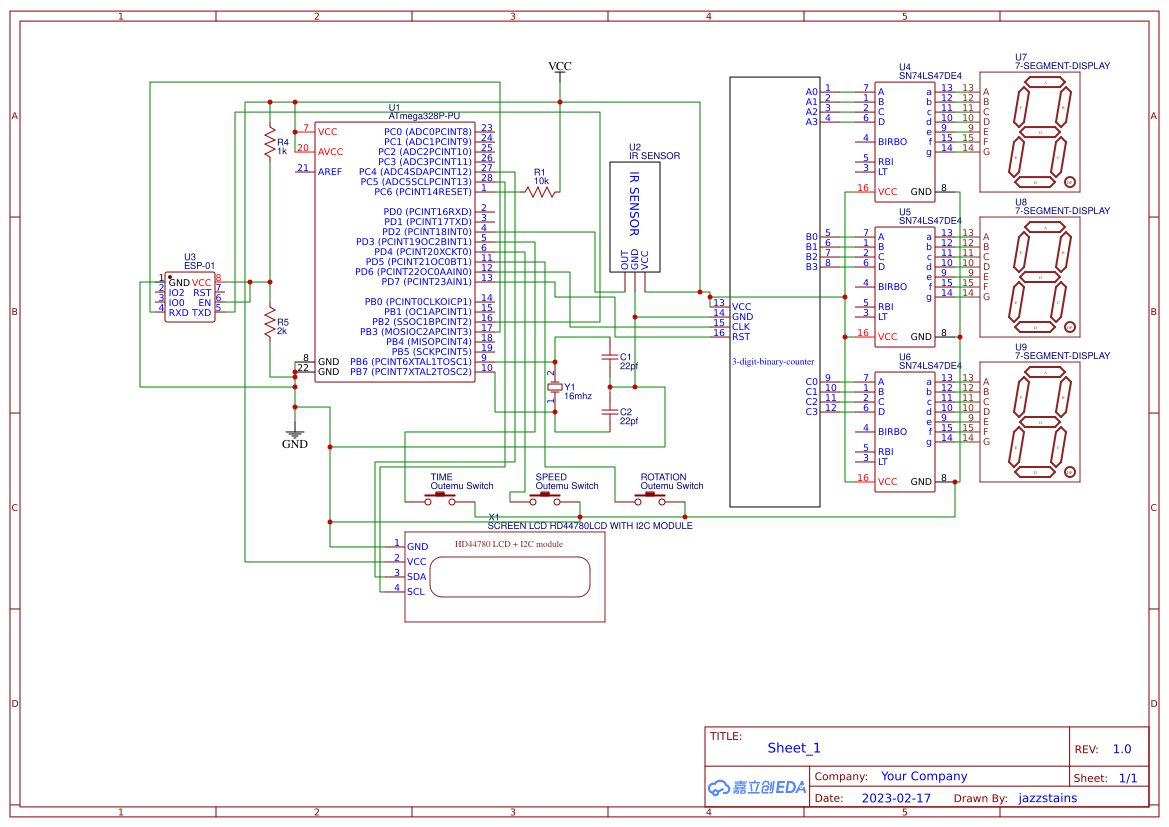Select the U6 SN74LS47DE4 decoder chip

pos(905,432)
